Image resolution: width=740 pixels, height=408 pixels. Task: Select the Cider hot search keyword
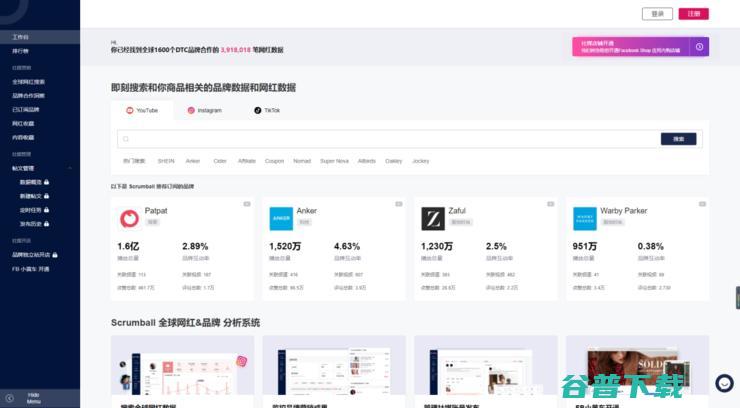pos(220,161)
